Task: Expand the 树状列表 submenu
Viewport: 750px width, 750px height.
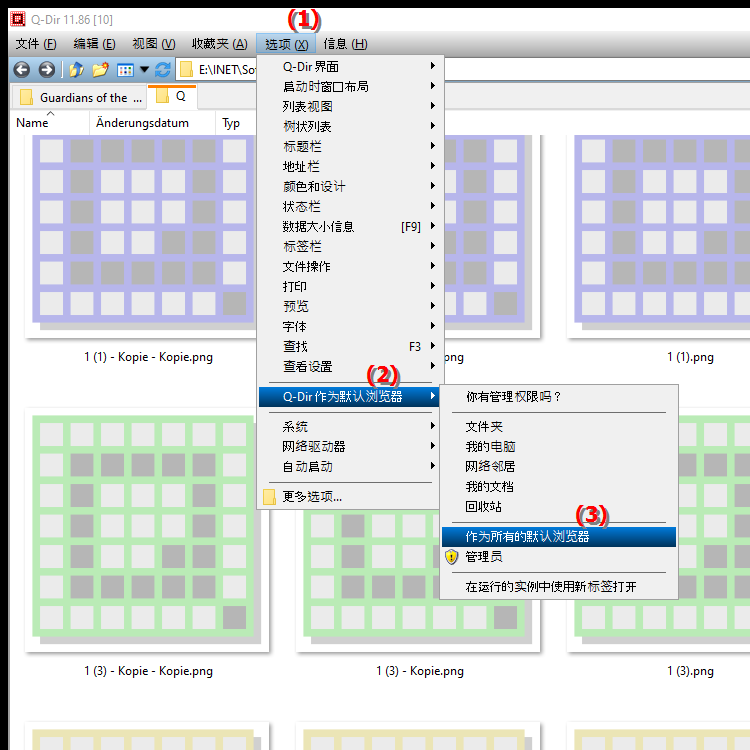Action: click(x=350, y=126)
